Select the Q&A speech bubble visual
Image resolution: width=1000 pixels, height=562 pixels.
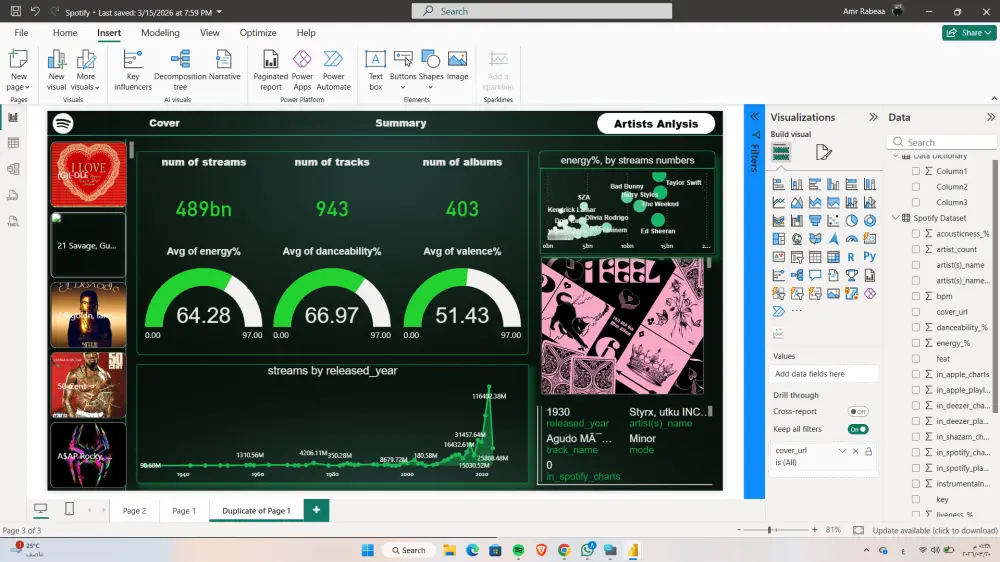pyautogui.click(x=815, y=276)
